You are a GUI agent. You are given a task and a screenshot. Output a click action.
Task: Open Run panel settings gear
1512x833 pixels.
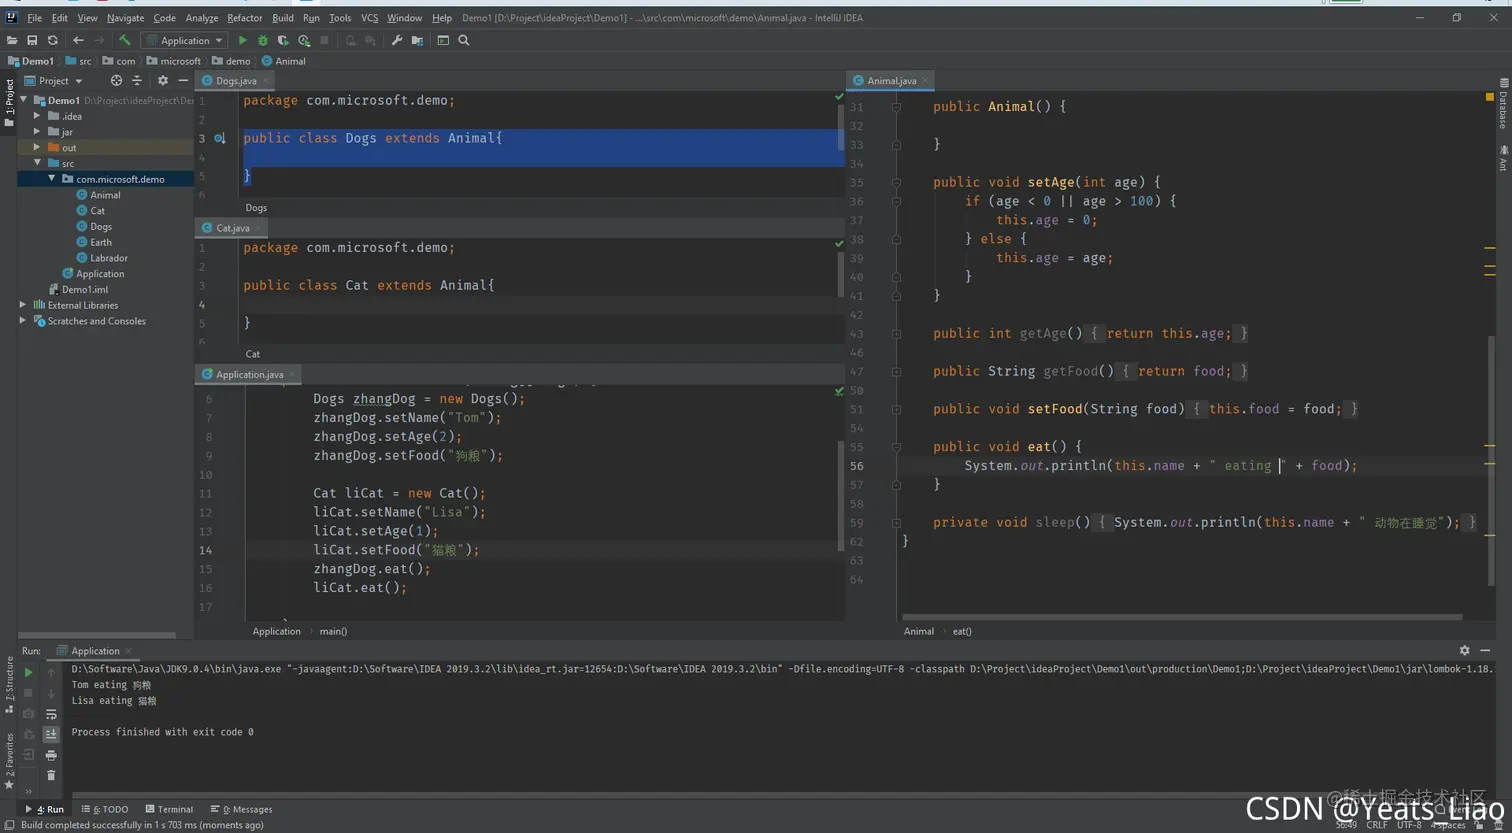tap(1465, 650)
